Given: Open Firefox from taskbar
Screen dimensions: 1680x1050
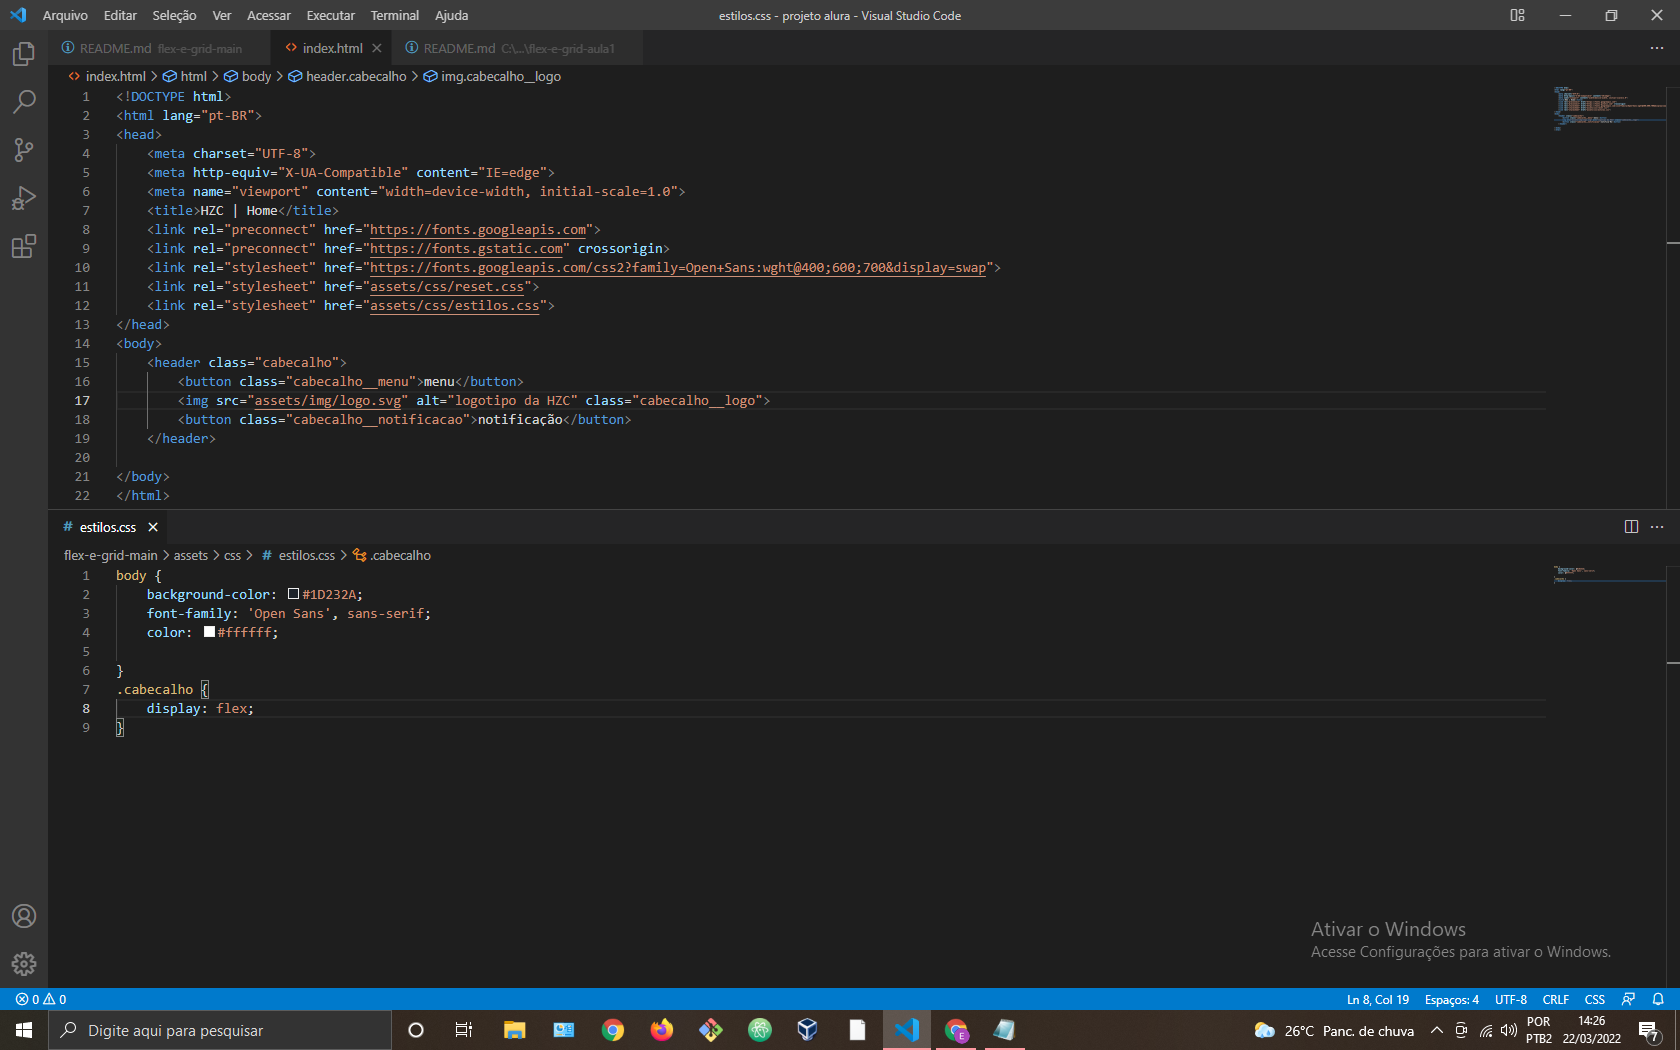Looking at the screenshot, I should click(662, 1030).
